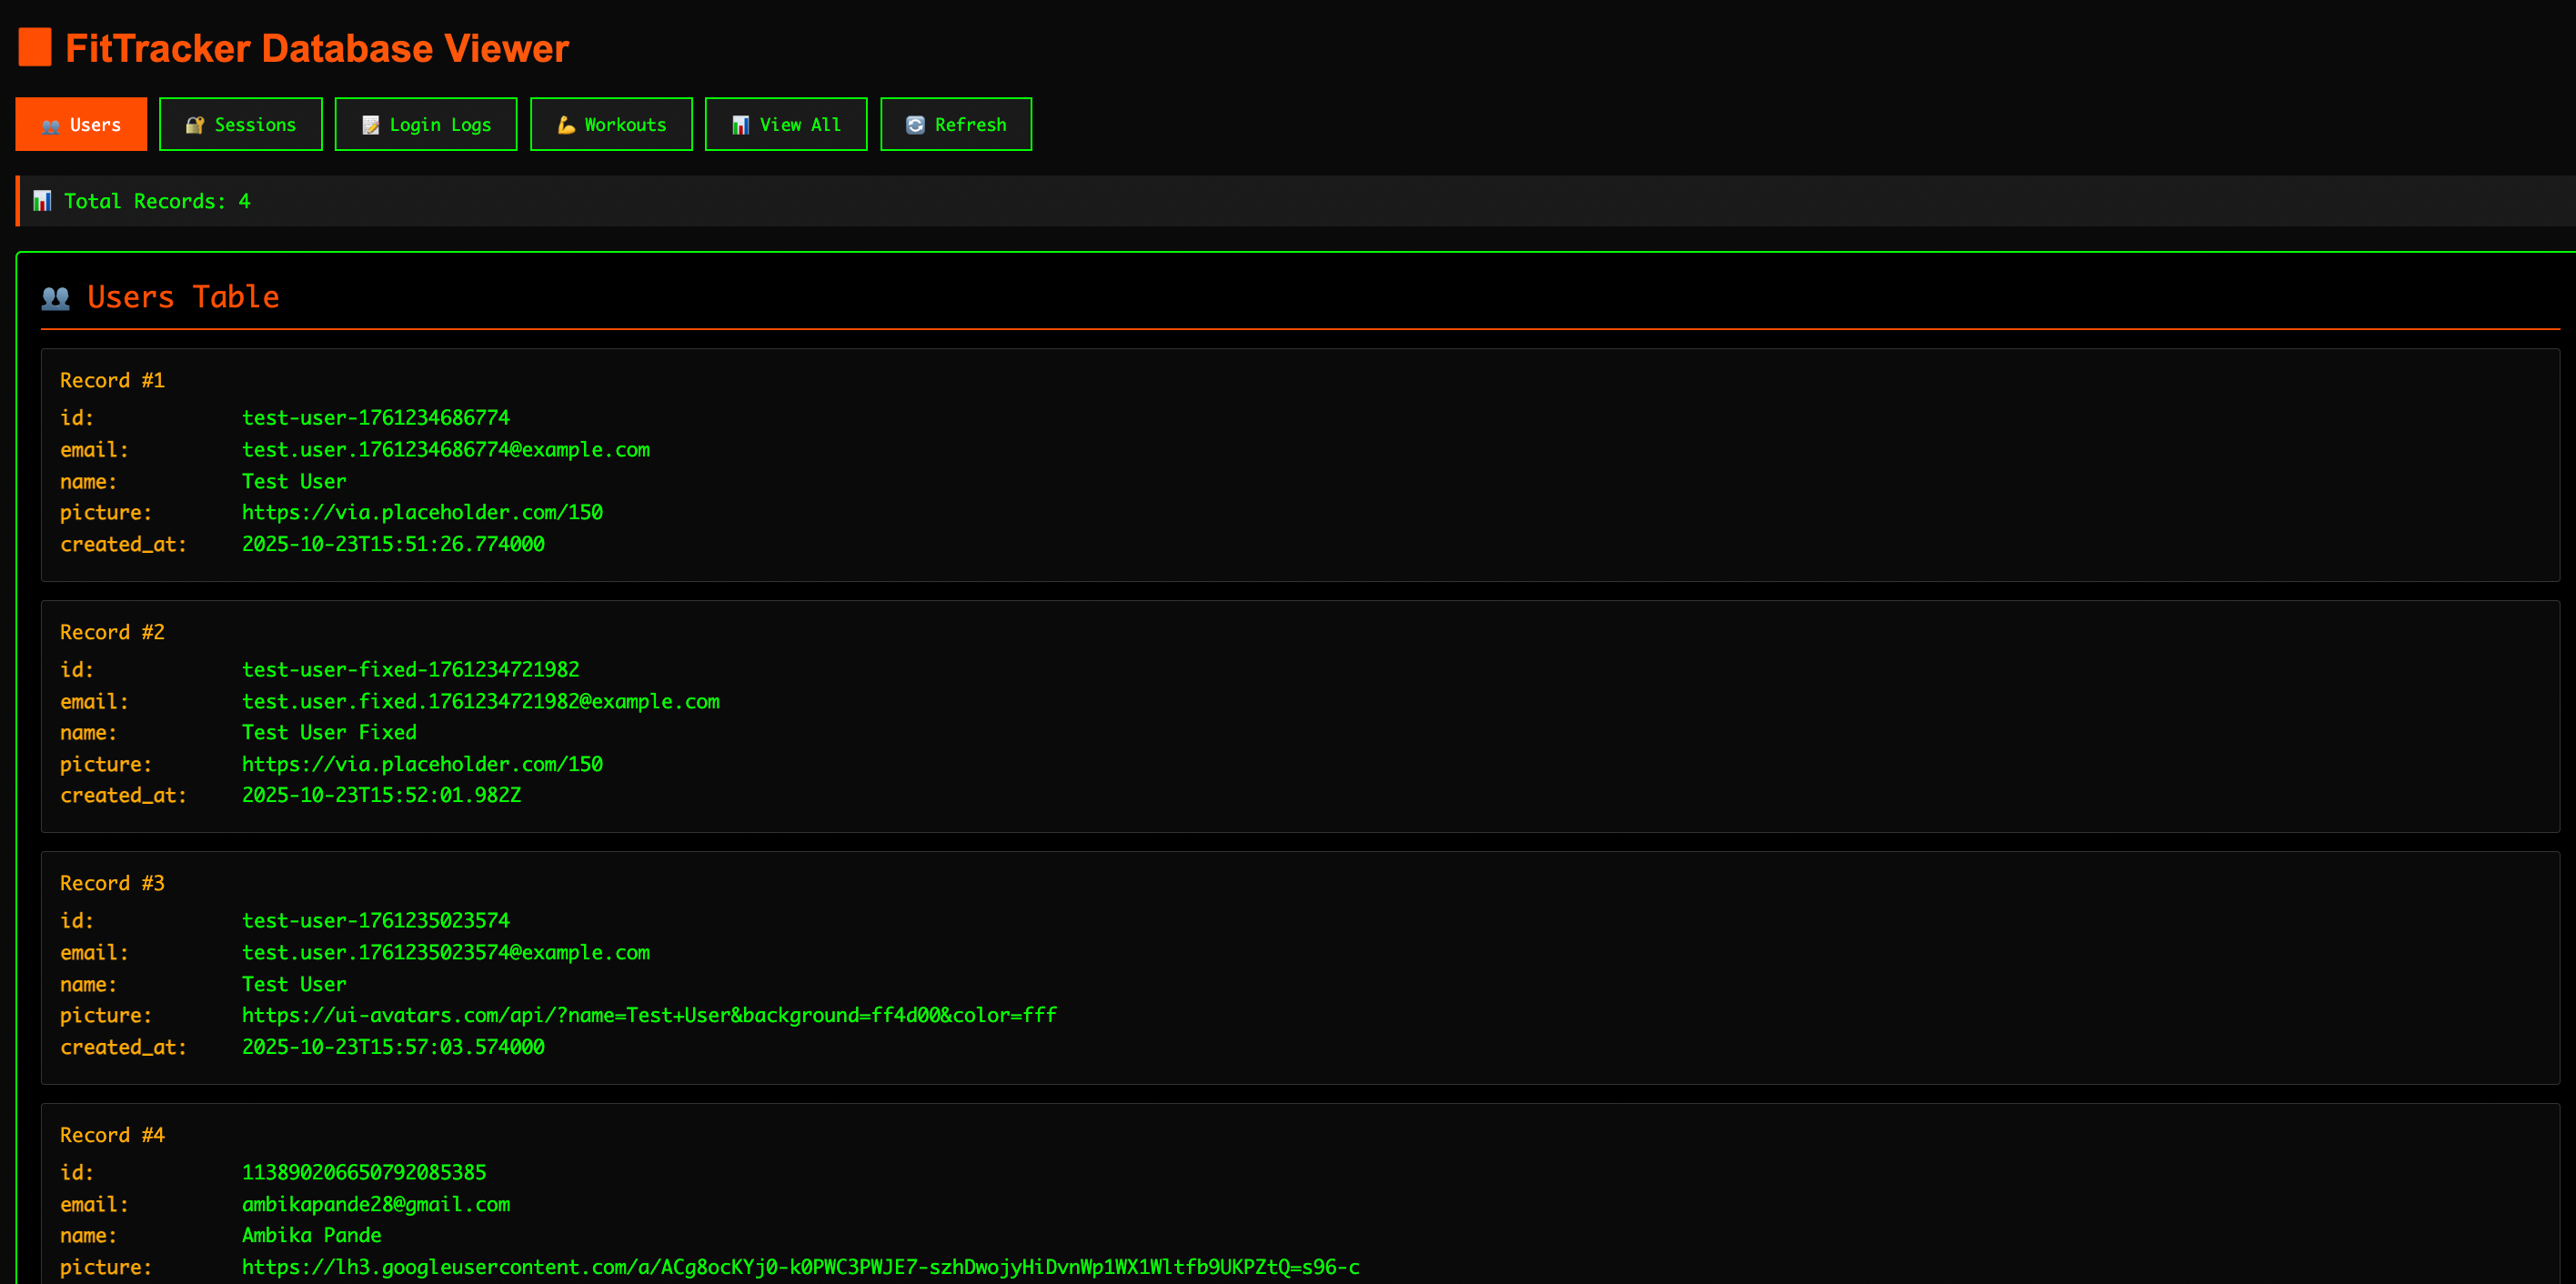
Task: Click the FitTracker Database Viewer title
Action: point(317,48)
